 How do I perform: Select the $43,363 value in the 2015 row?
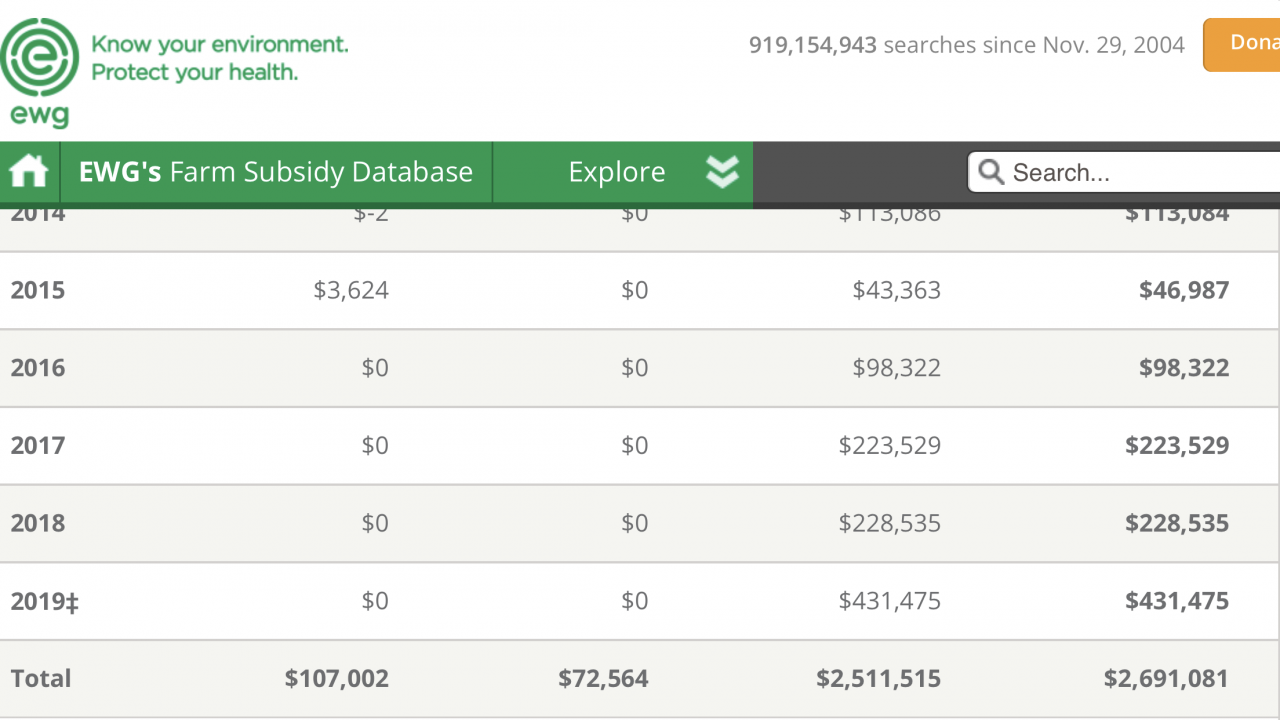click(897, 290)
